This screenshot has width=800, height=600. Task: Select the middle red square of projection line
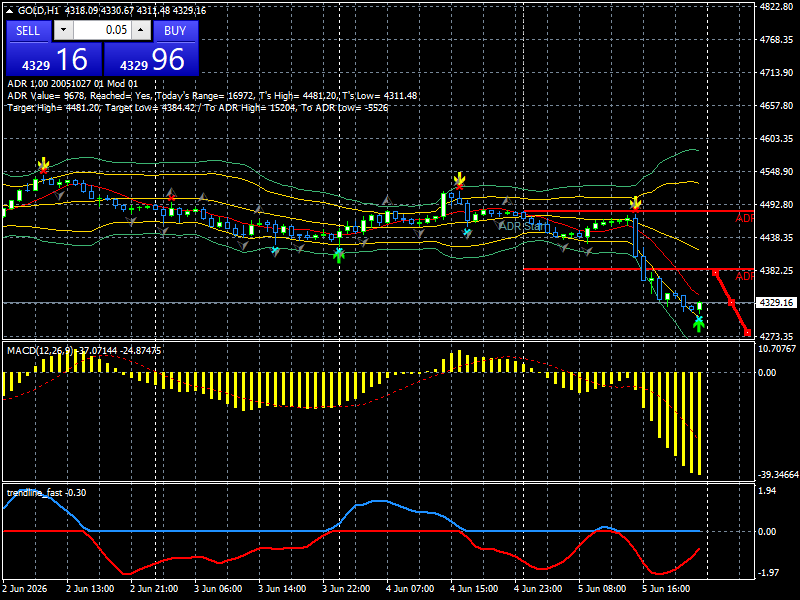point(732,303)
